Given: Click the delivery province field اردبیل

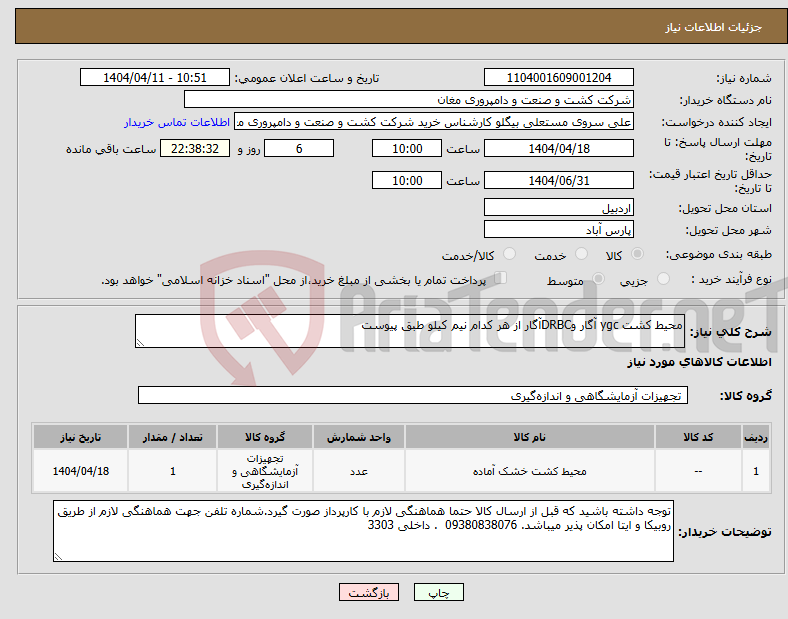Looking at the screenshot, I should point(558,207).
